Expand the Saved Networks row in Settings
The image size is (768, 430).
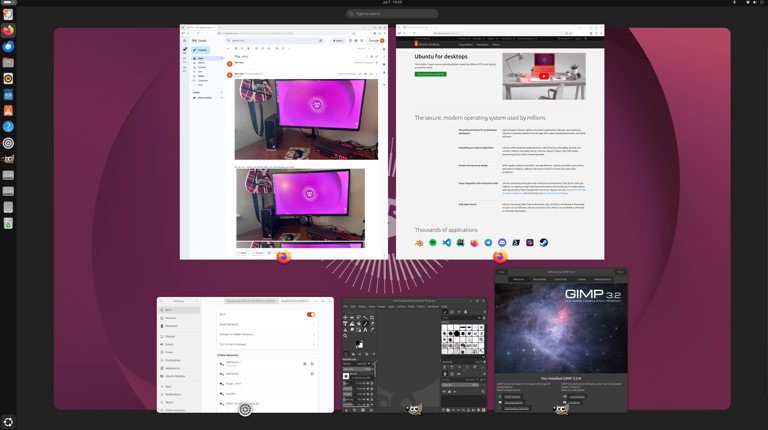click(x=266, y=324)
